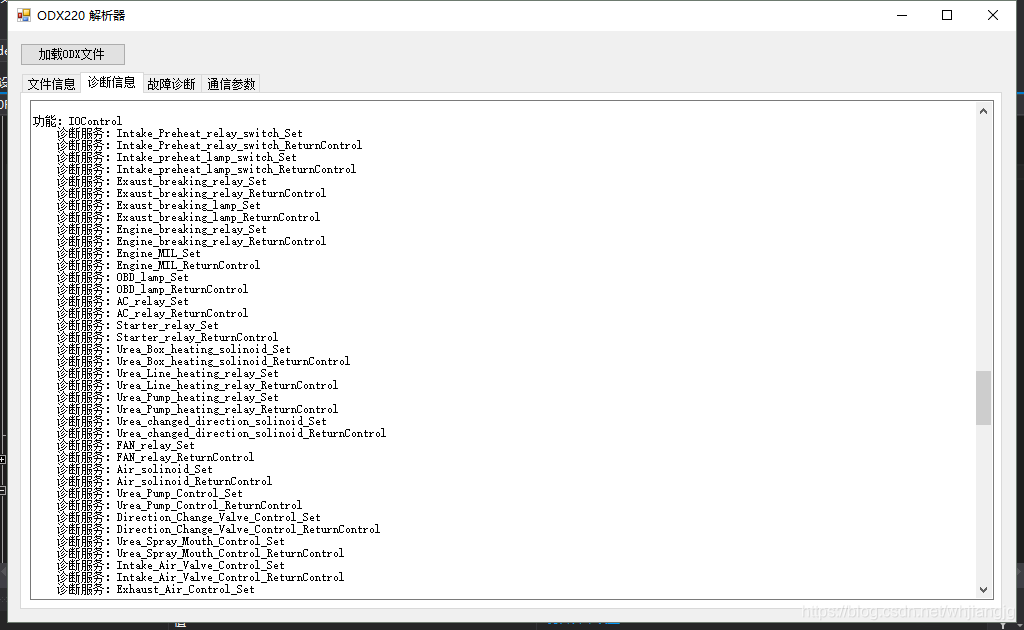The width and height of the screenshot is (1024, 630).
Task: Click the AC_relay_Set line
Action: (123, 302)
